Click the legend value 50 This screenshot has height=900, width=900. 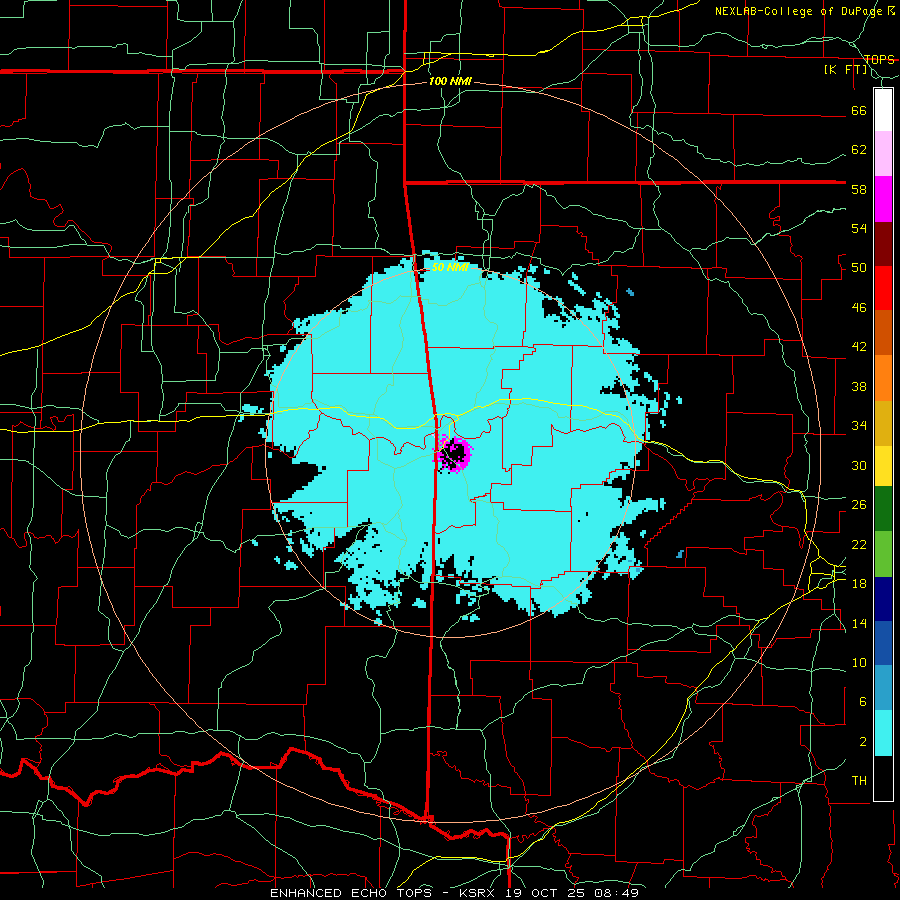[x=859, y=268]
